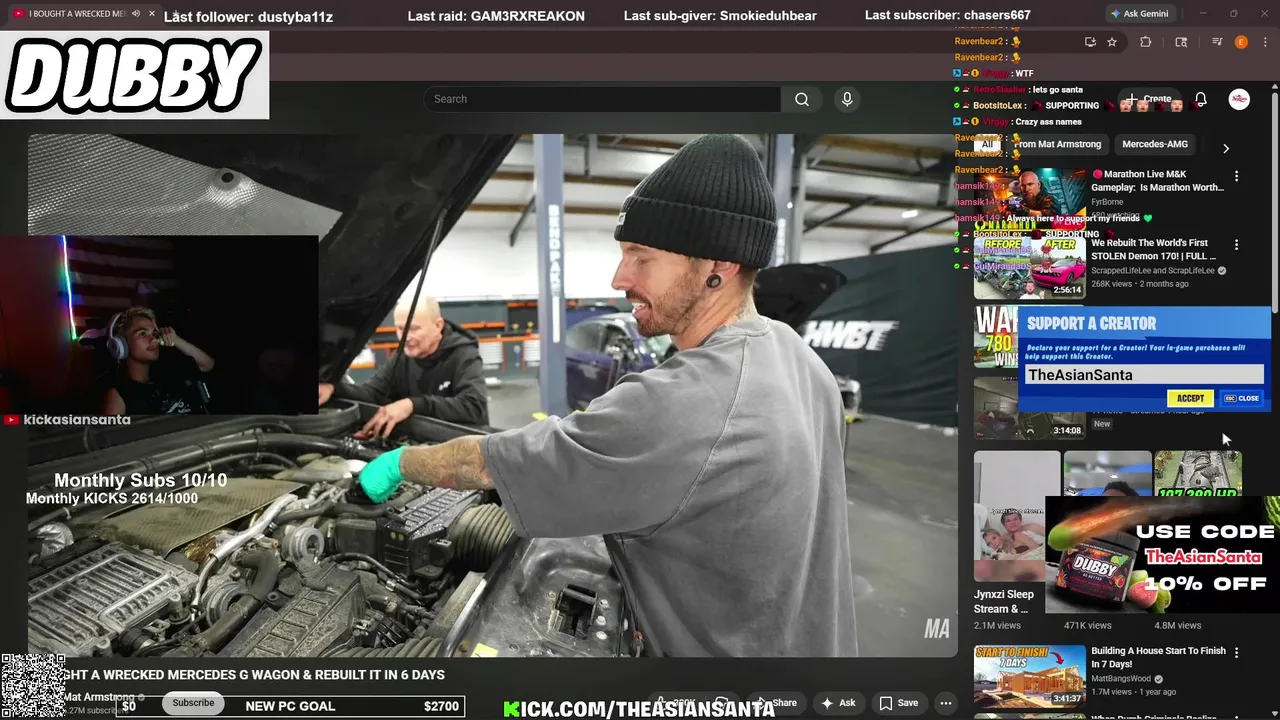Click the Create button on YouTube
This screenshot has height=720, width=1280.
pos(1149,99)
